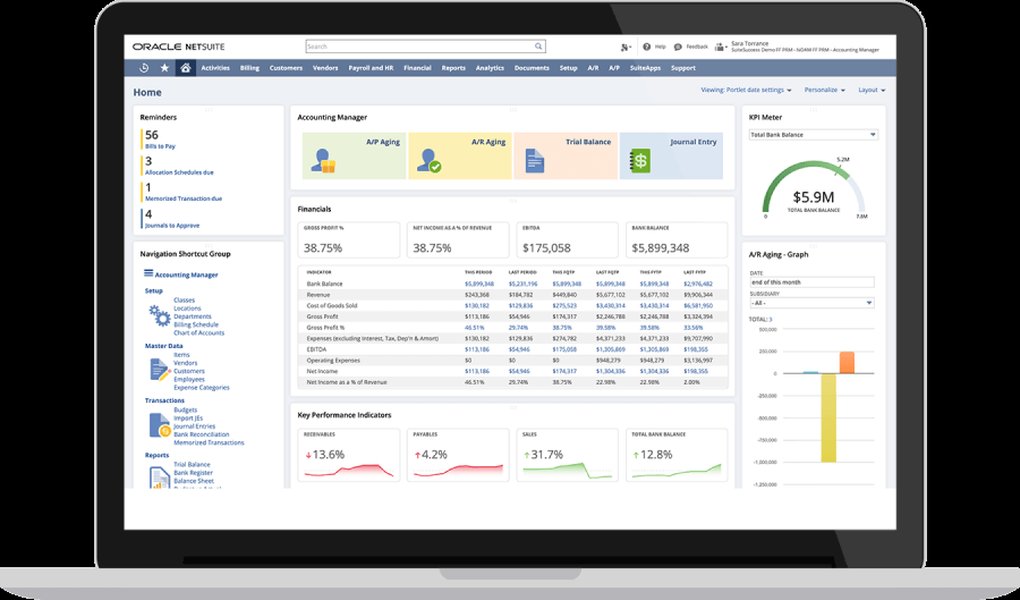Expand the Layout dropdown
Viewport: 1020px width, 600px height.
click(872, 90)
